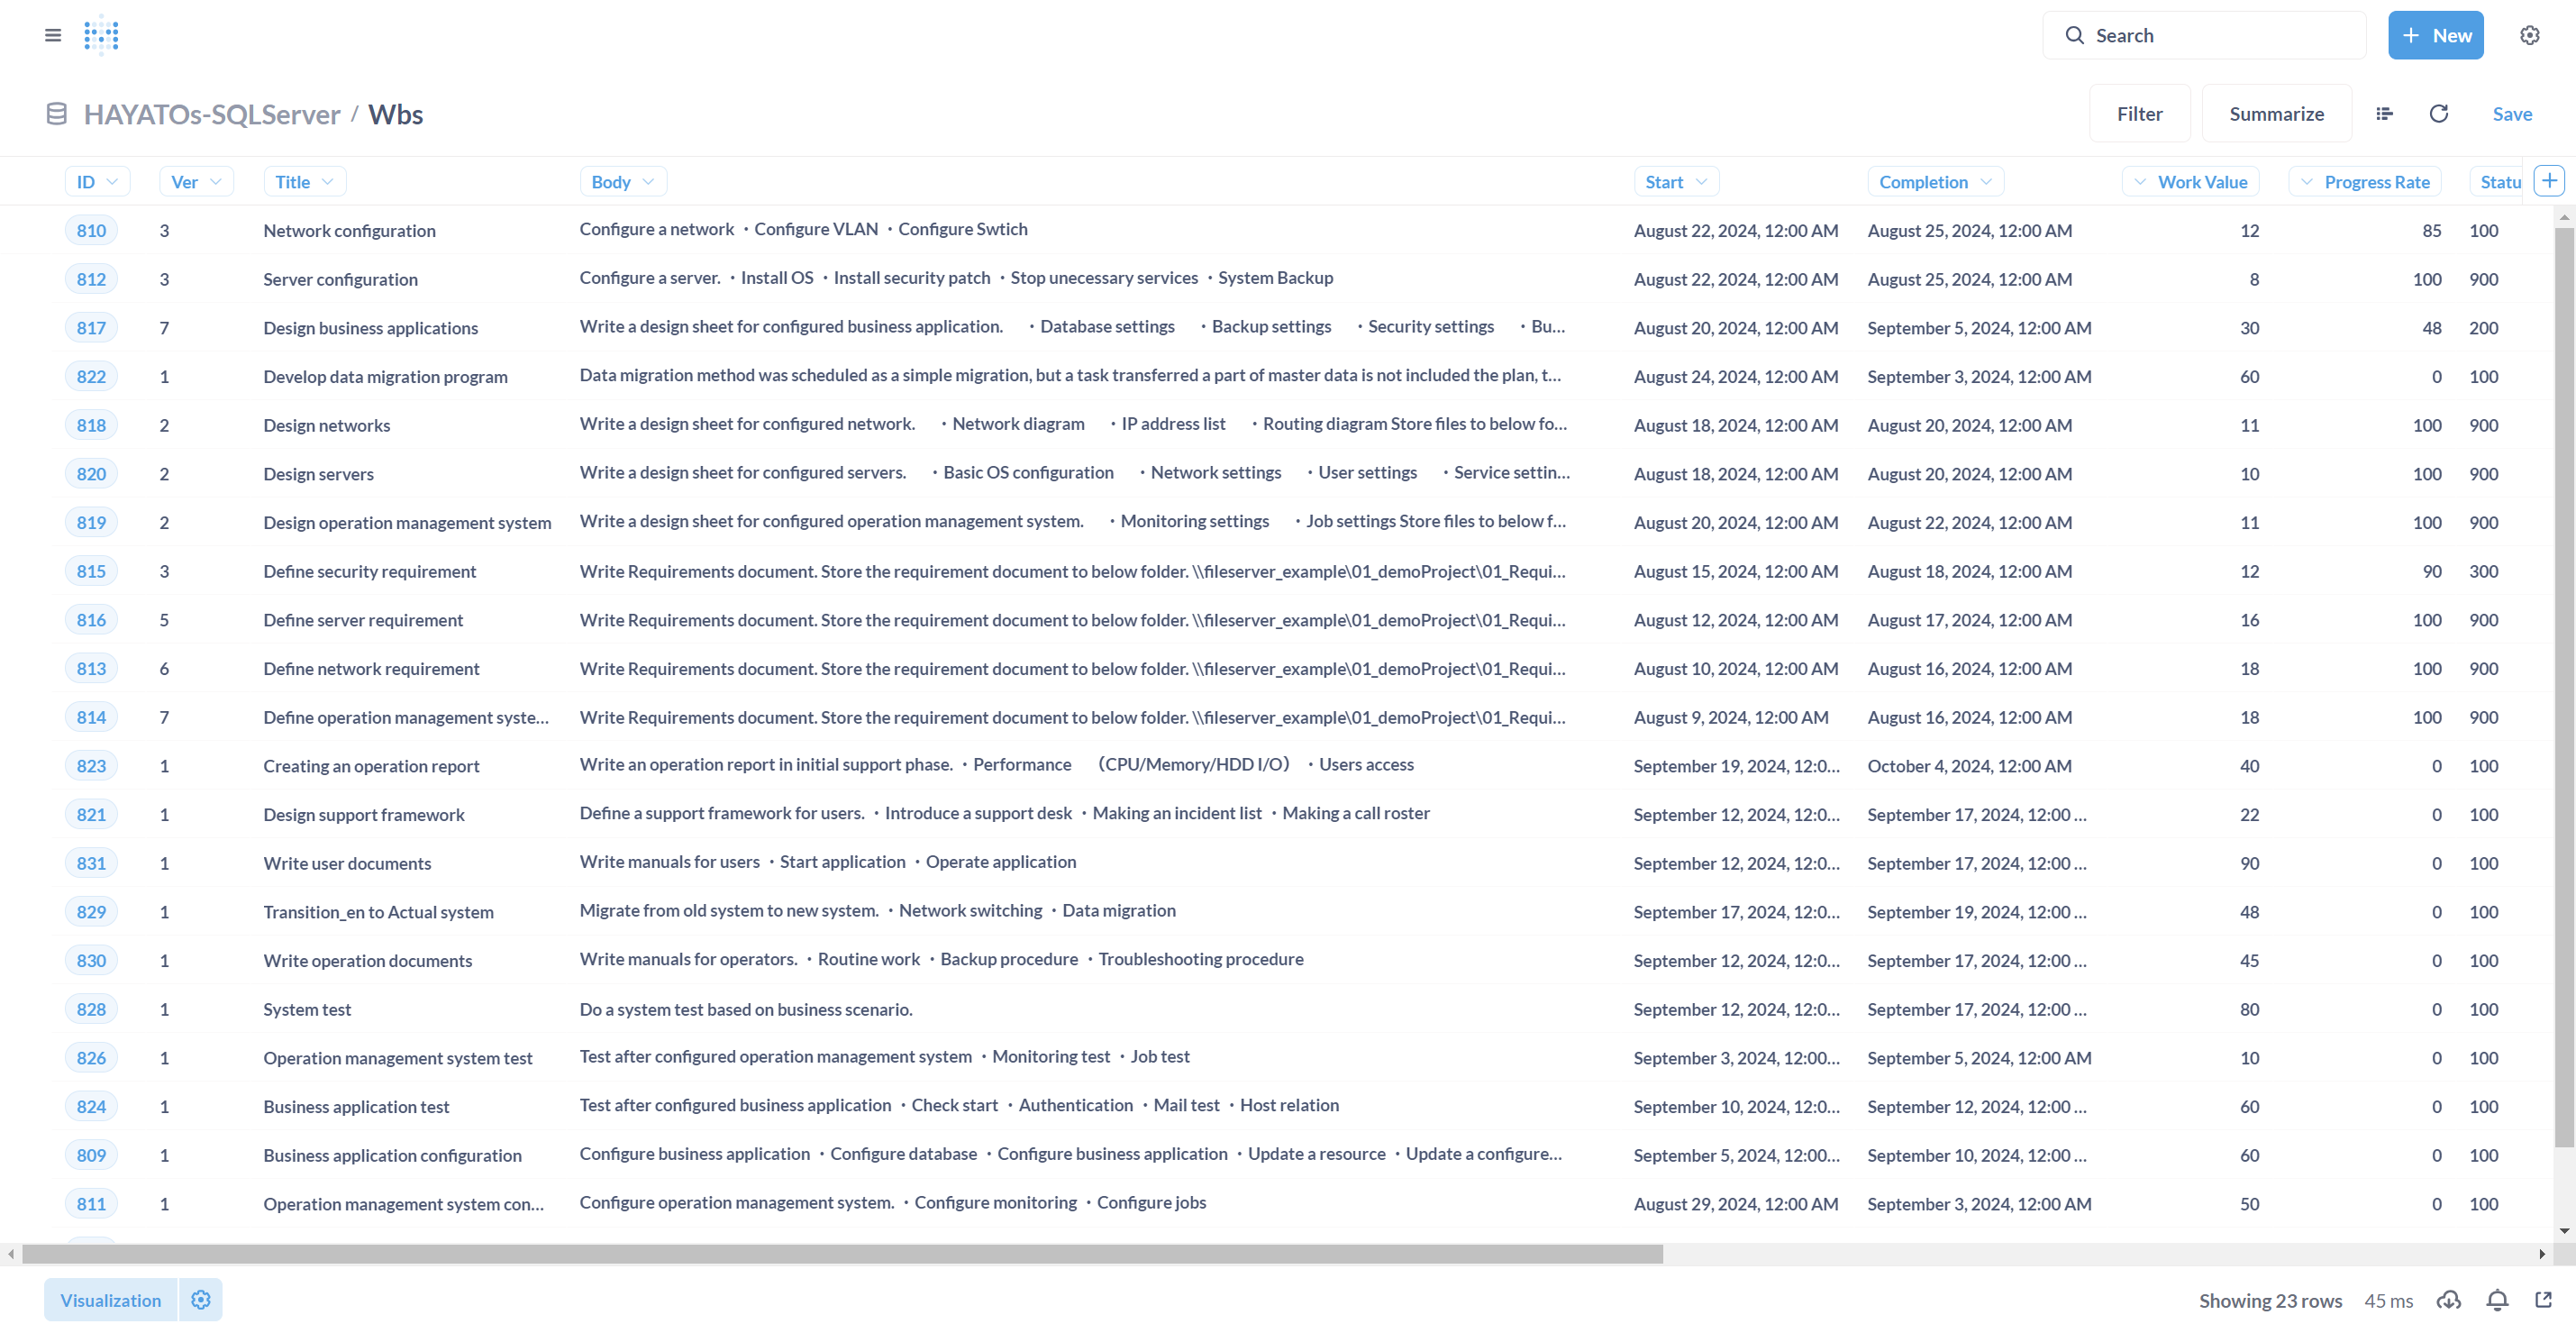The image size is (2576, 1333).
Task: Open the Visualization picker
Action: point(110,1299)
